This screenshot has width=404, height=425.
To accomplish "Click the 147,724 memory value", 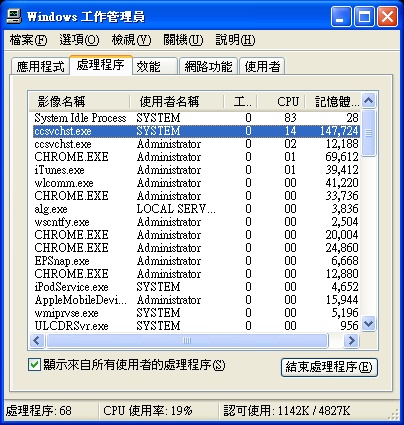I will 339,131.
